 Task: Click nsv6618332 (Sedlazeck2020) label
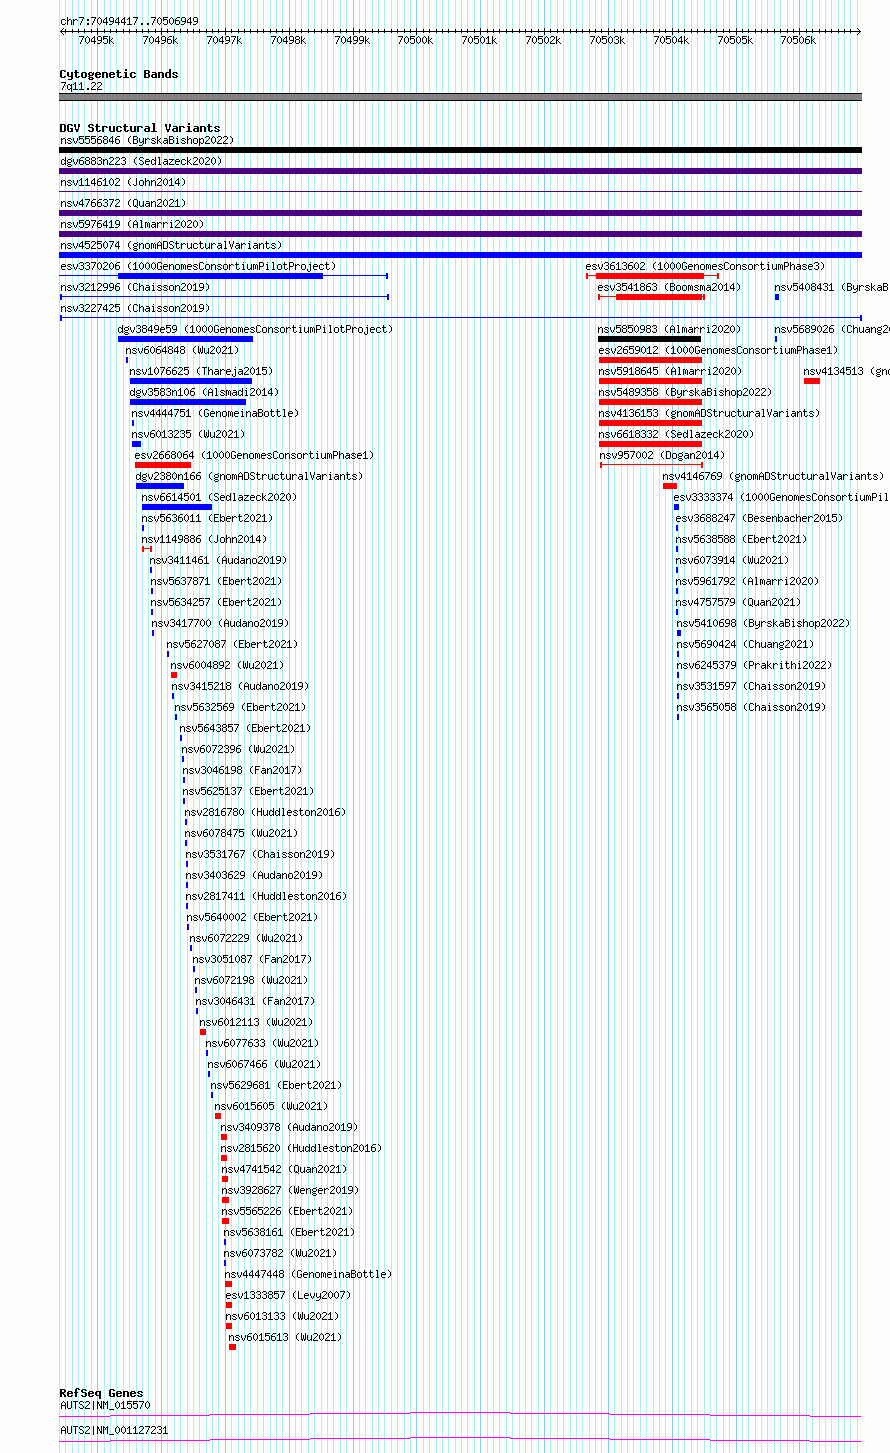[x=676, y=434]
